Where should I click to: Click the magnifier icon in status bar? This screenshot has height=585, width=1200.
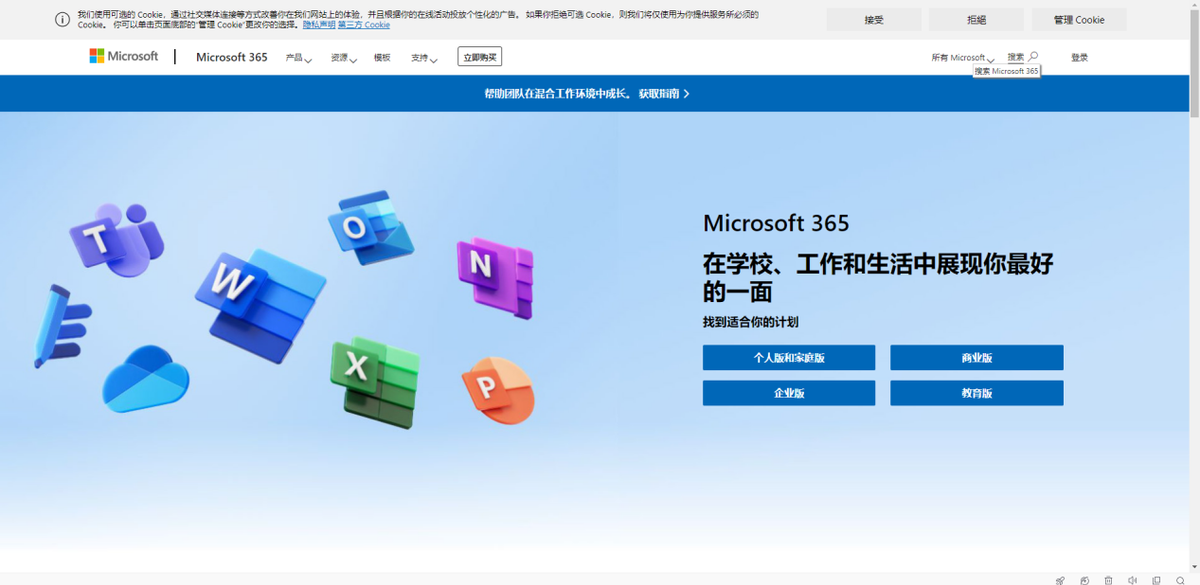click(1181, 579)
